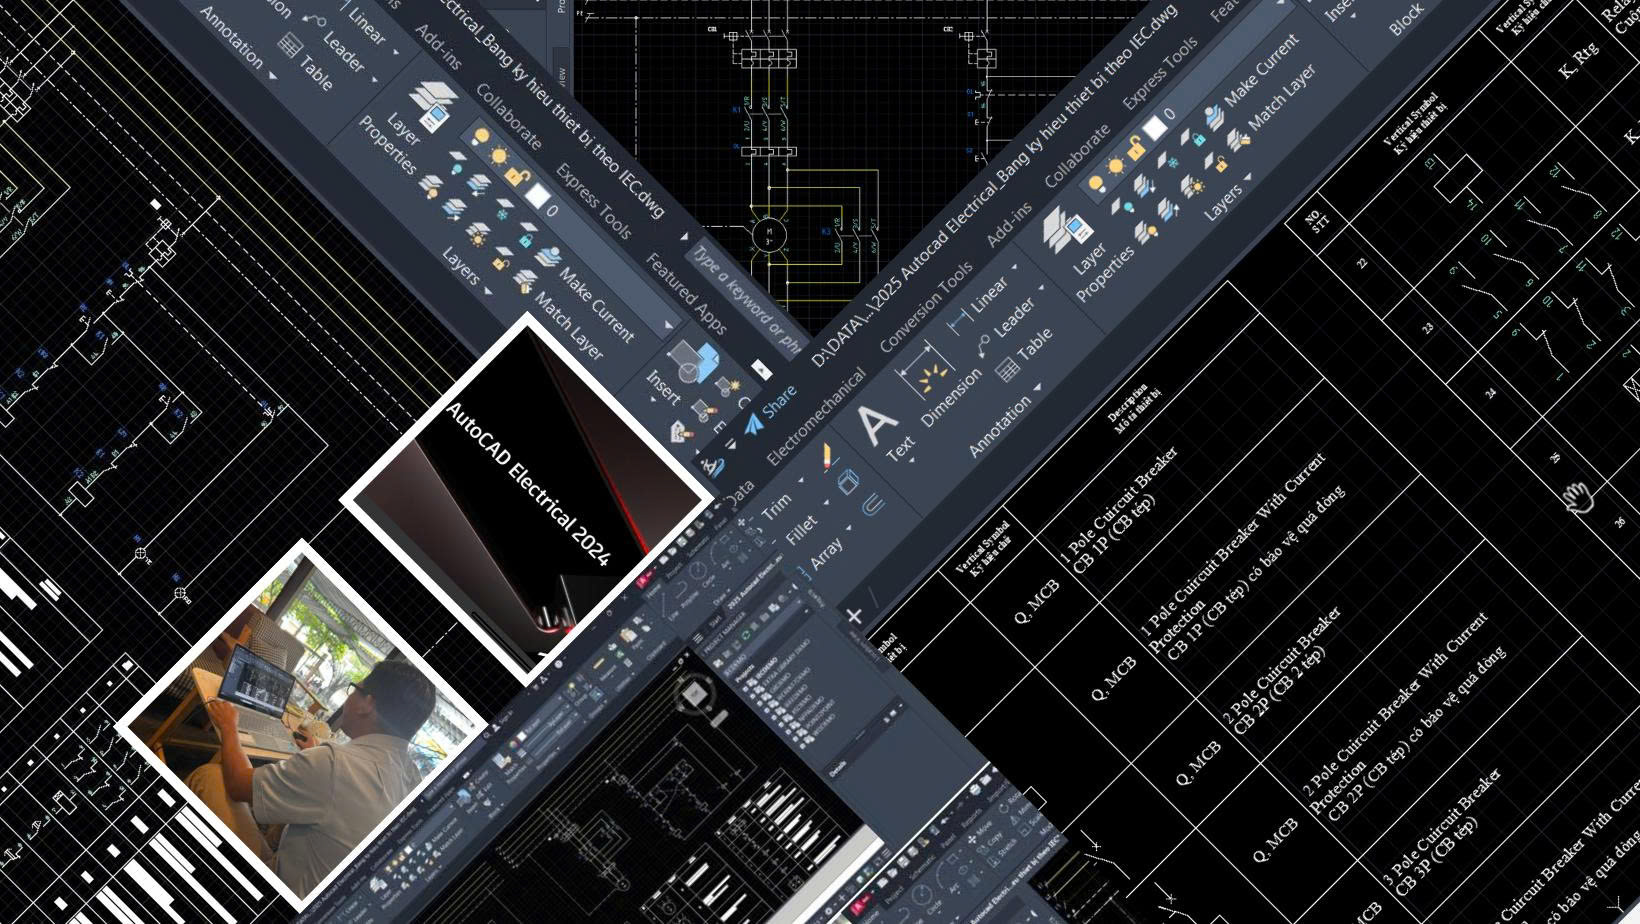This screenshot has width=1640, height=924.
Task: Click the Fillet button
Action: (801, 530)
